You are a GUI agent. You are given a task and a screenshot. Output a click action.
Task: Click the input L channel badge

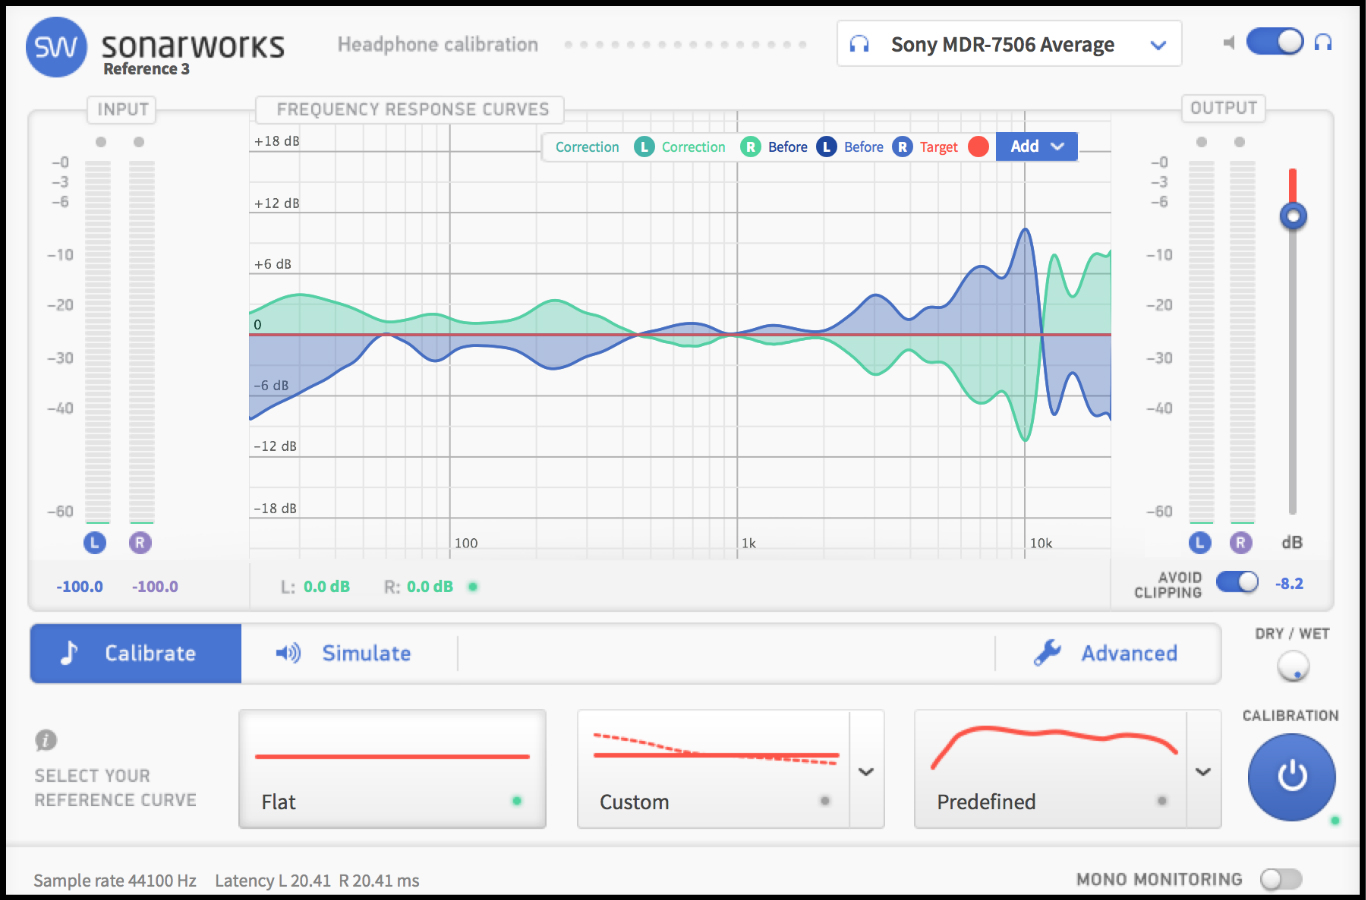click(x=95, y=542)
